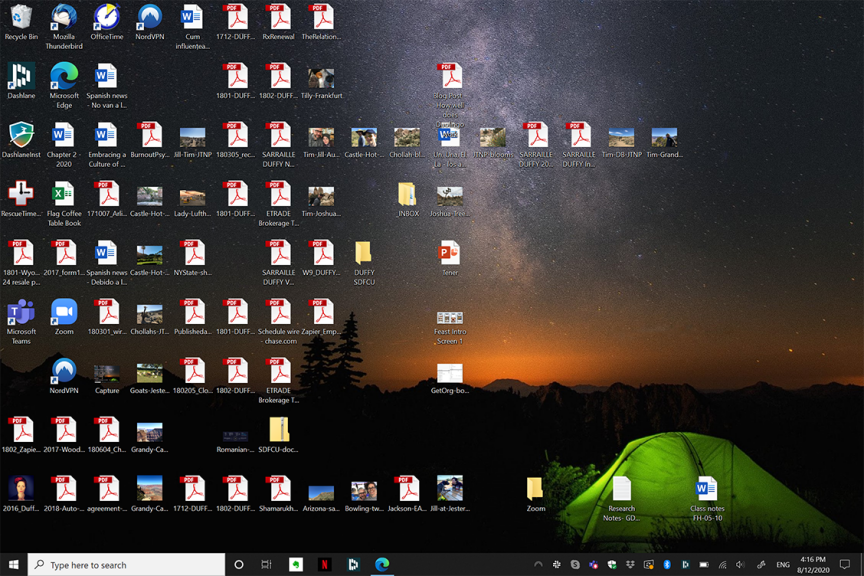Select the Zoom app shortcut

click(64, 313)
